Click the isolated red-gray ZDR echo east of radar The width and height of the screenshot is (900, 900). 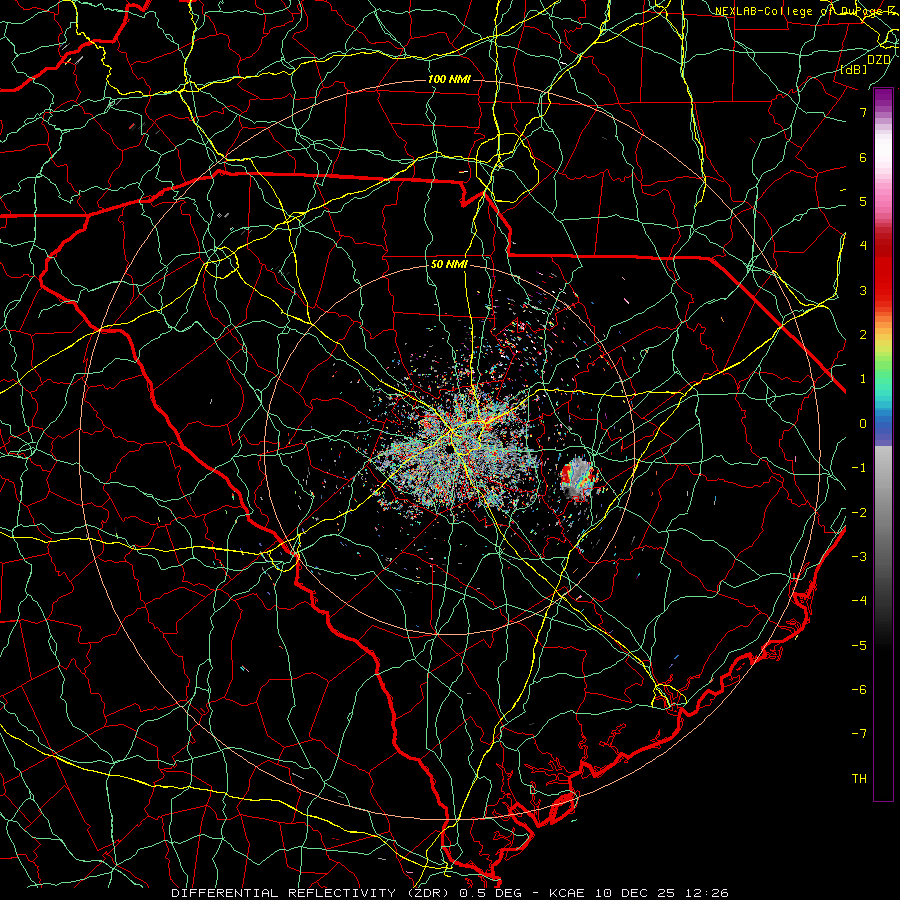[578, 478]
